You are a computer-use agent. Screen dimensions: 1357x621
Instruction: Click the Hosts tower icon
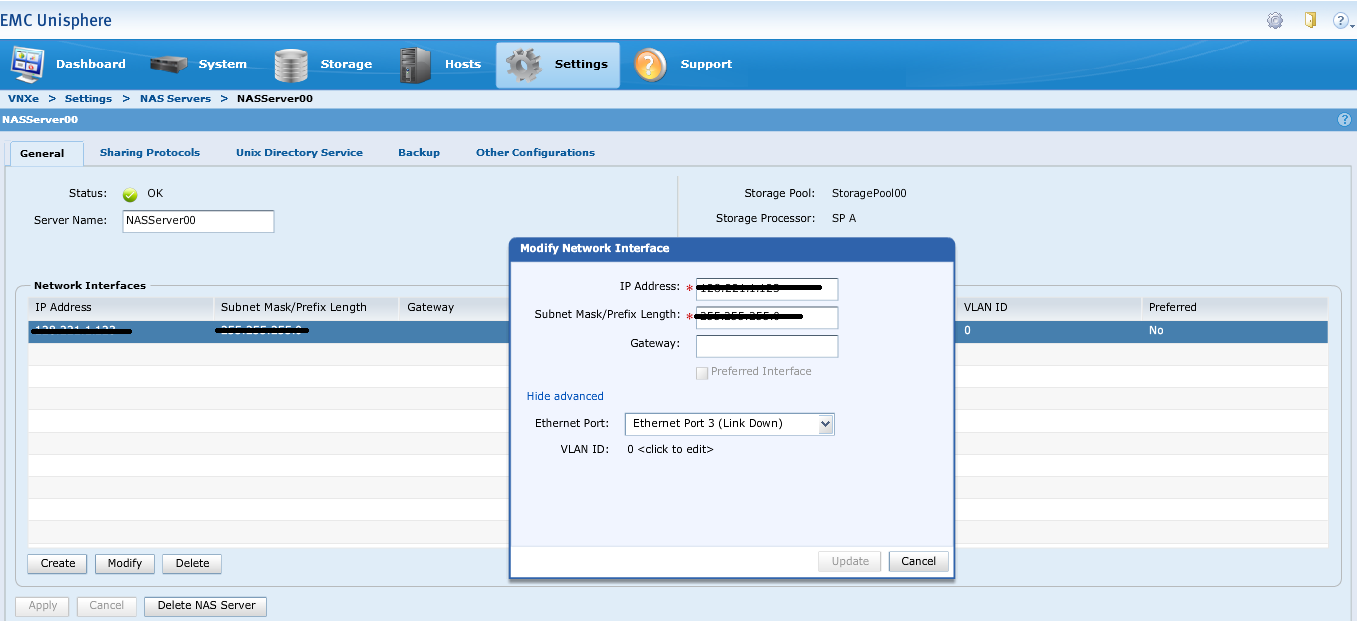(x=415, y=65)
